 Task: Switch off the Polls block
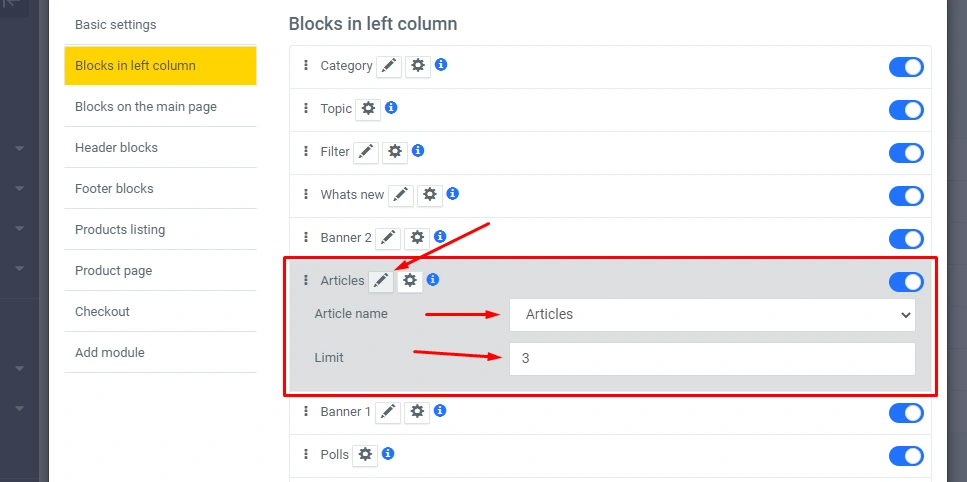click(906, 456)
